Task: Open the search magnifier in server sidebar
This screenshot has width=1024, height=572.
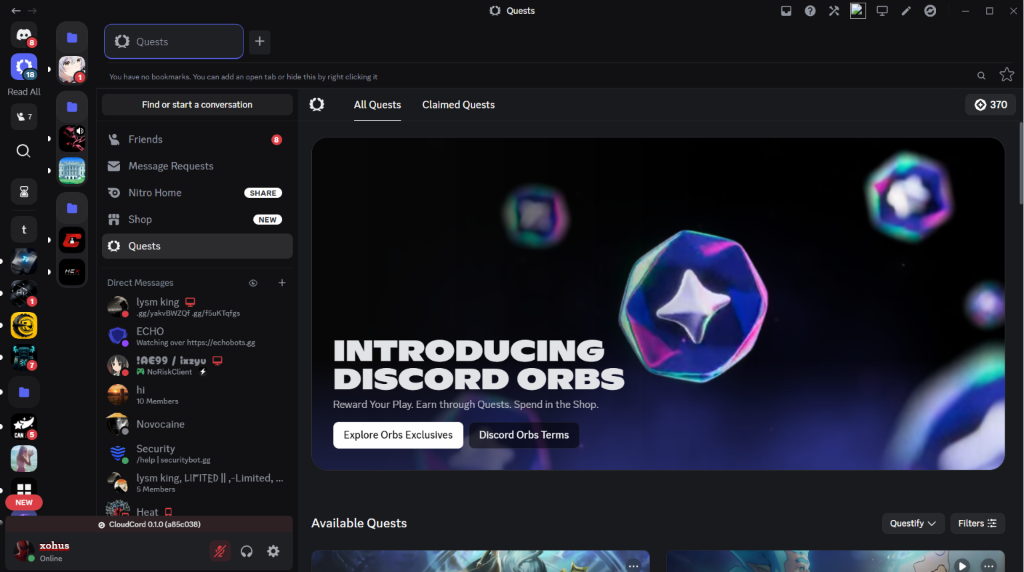Action: tap(24, 151)
